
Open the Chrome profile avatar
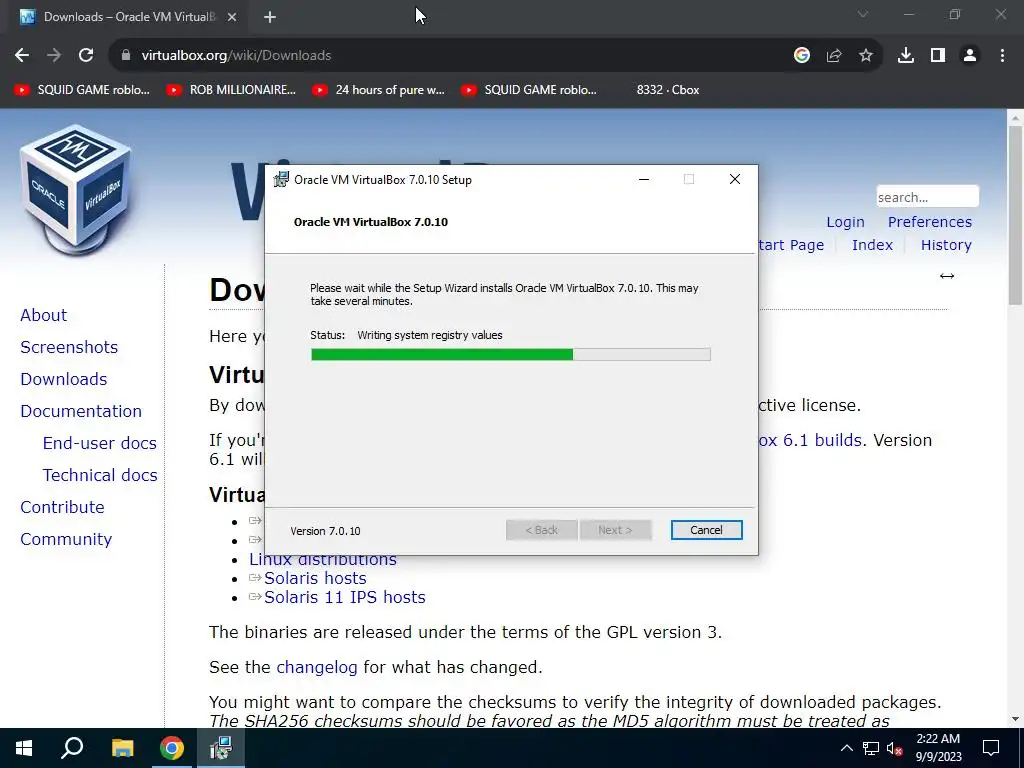point(970,56)
